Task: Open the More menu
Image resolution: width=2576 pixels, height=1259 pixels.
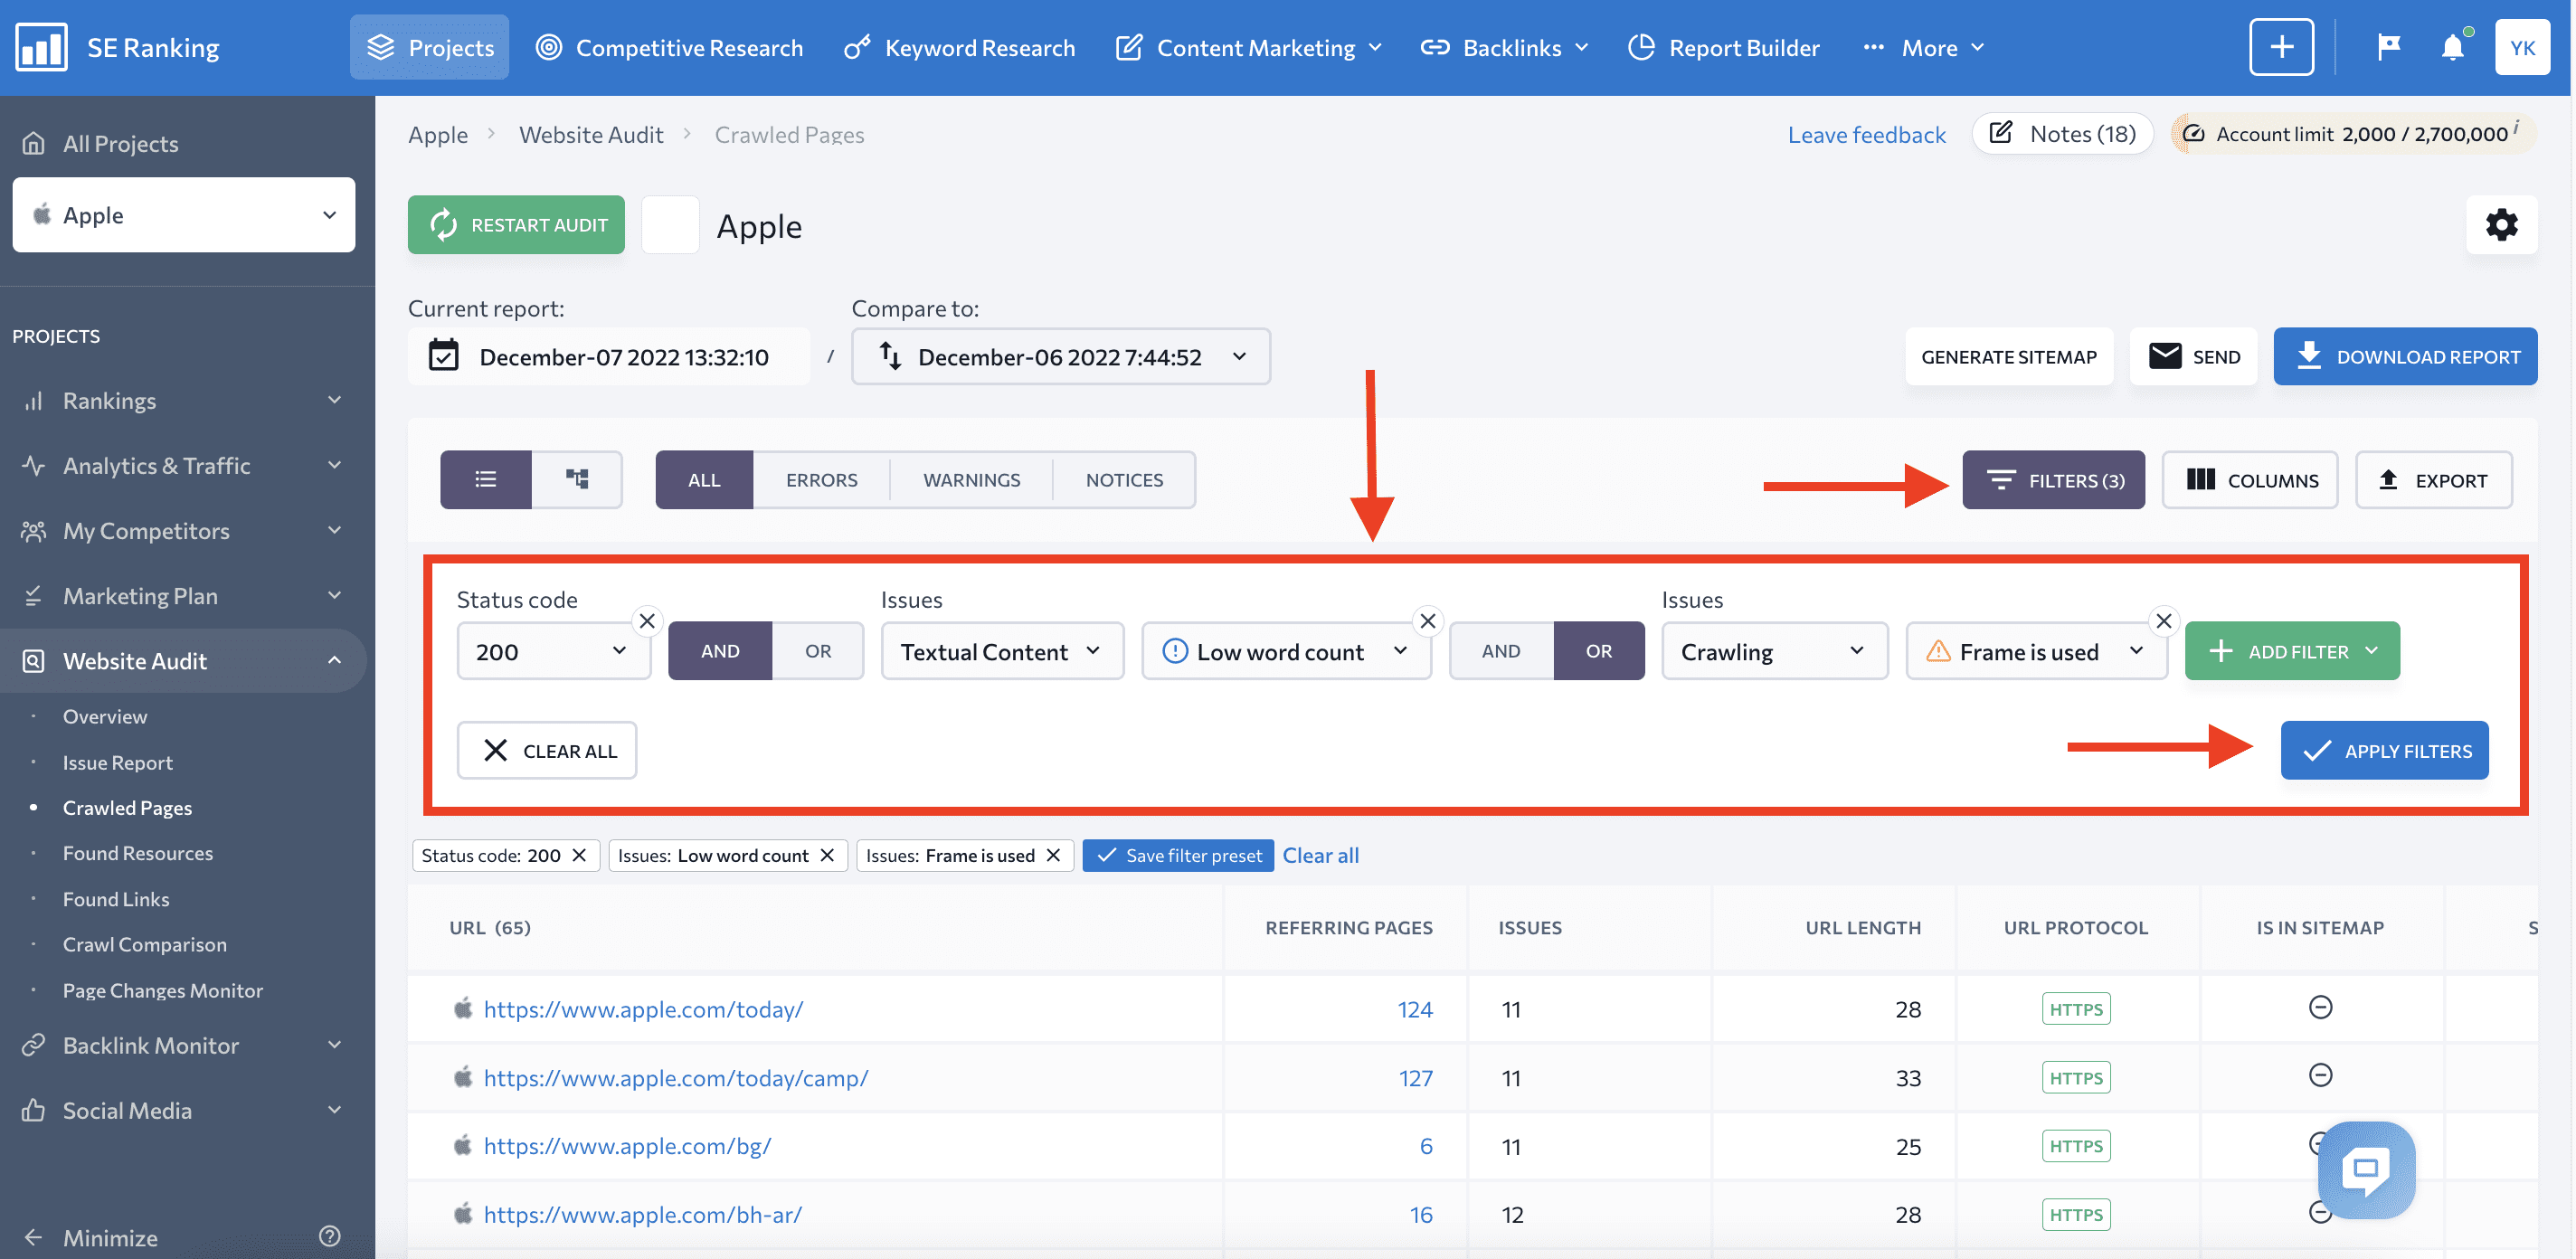Action: click(x=1924, y=47)
